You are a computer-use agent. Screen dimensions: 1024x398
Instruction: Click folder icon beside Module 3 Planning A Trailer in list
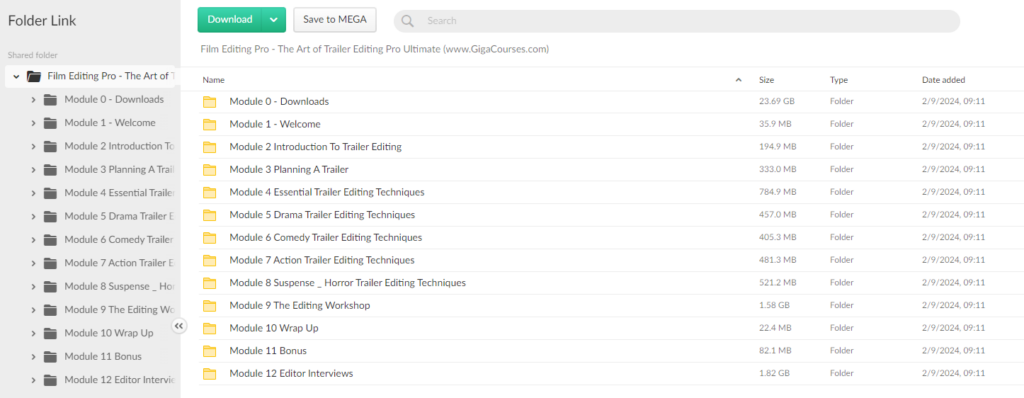coord(209,169)
